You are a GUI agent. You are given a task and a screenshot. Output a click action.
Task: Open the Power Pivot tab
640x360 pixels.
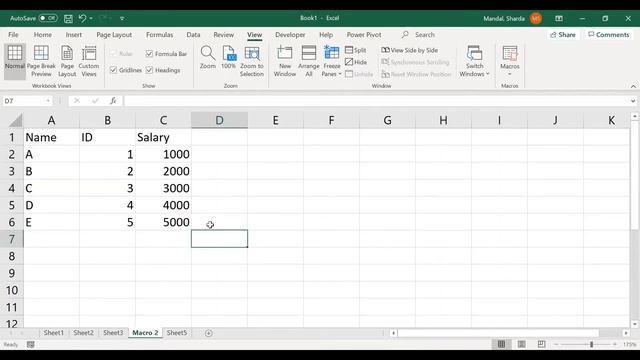click(364, 35)
